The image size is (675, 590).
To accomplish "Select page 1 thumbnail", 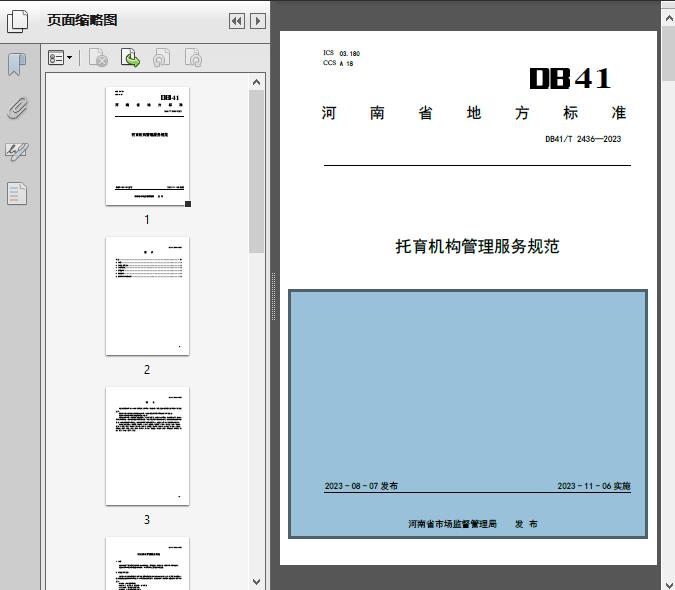I will 147,146.
